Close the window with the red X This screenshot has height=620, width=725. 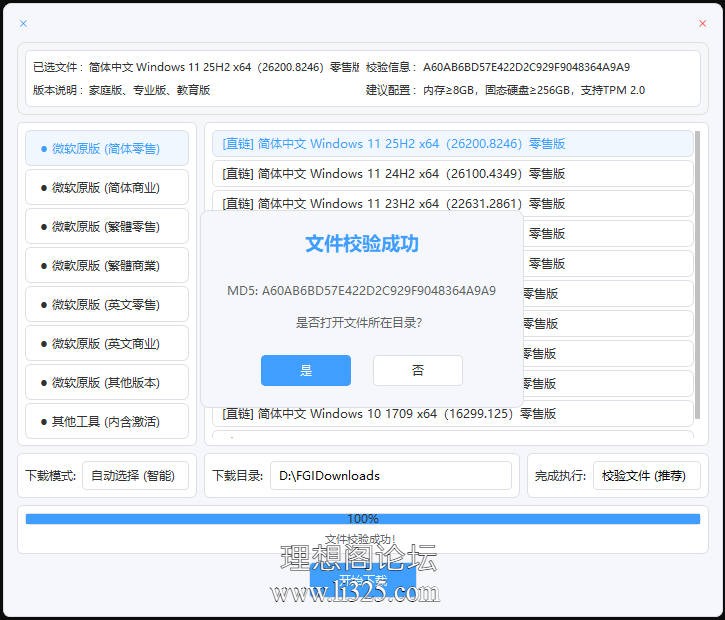coord(702,23)
